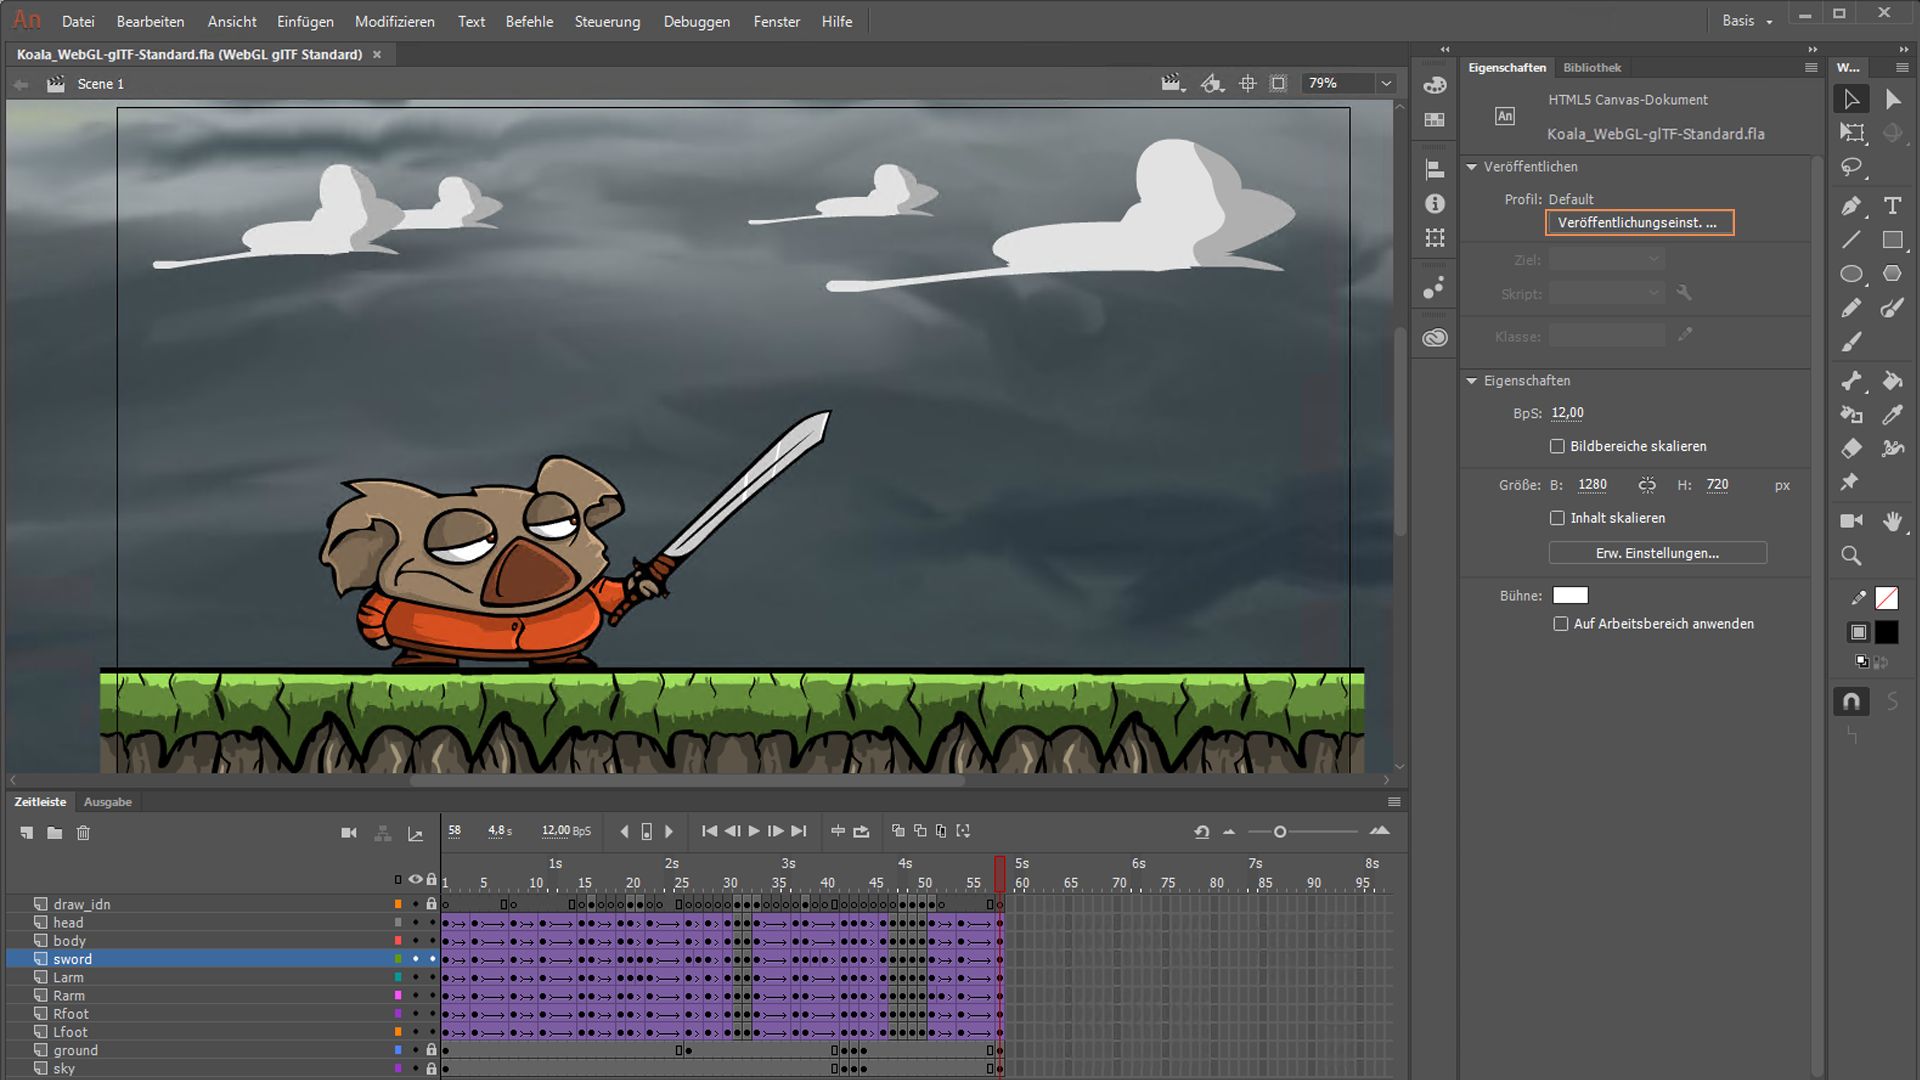Select the Hand tool
This screenshot has width=1920, height=1080.
1892,521
